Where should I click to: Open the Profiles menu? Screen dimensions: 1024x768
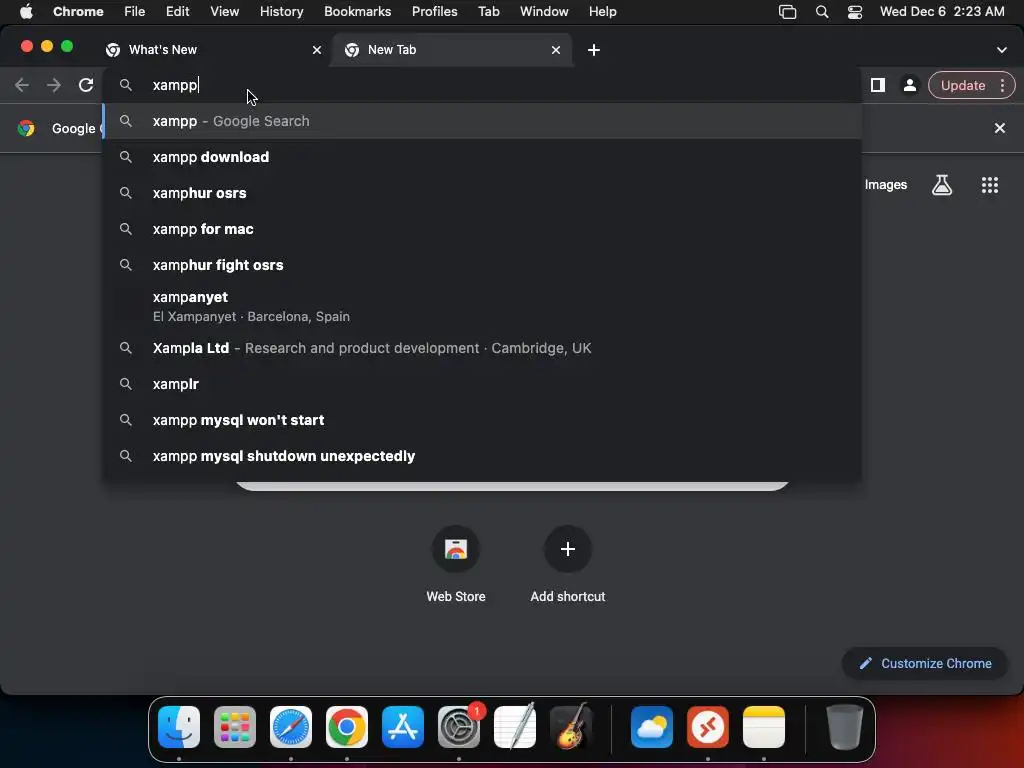pyautogui.click(x=434, y=12)
